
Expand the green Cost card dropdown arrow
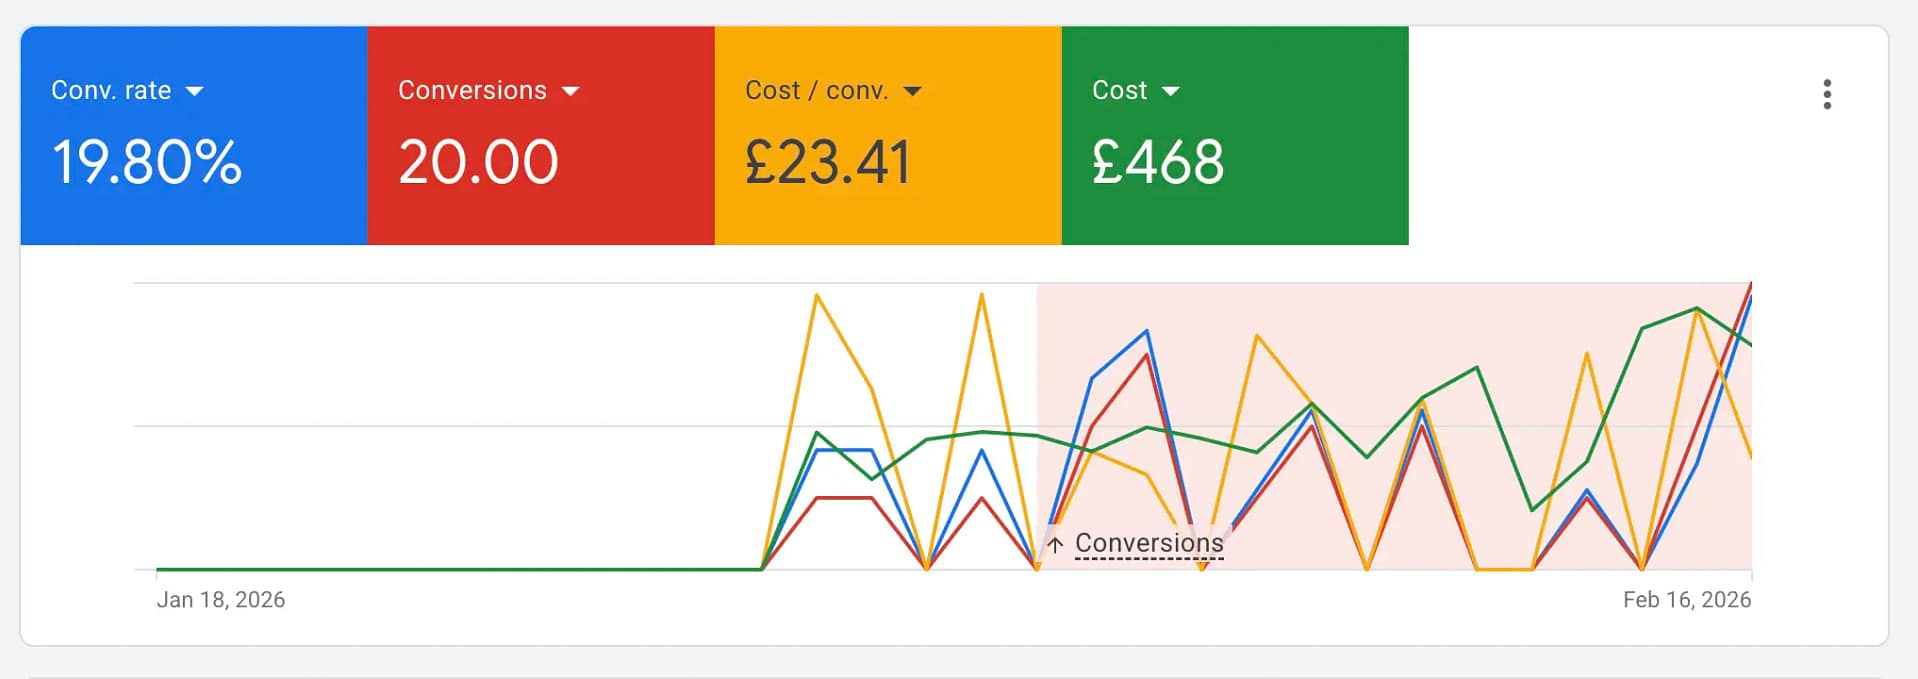[1171, 91]
